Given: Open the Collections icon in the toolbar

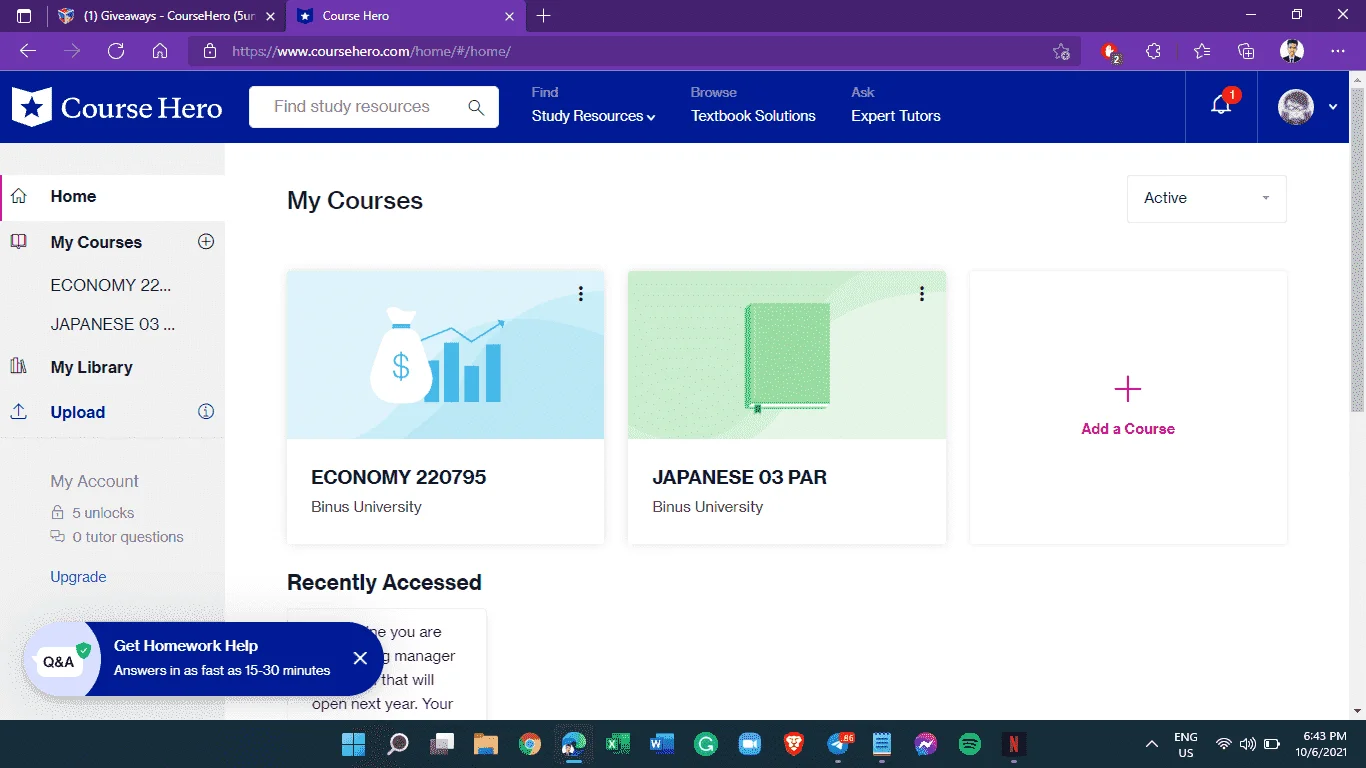Looking at the screenshot, I should (x=1246, y=51).
